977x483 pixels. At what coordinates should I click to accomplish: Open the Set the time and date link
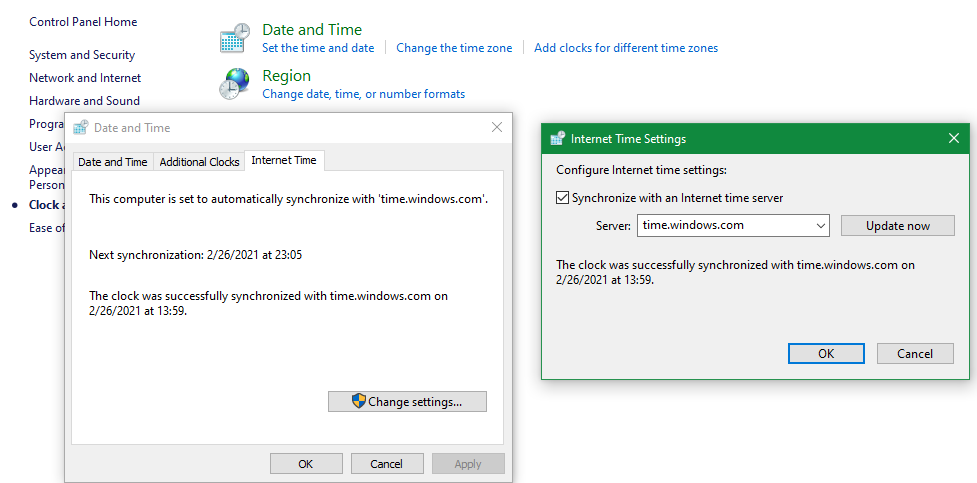pyautogui.click(x=318, y=48)
